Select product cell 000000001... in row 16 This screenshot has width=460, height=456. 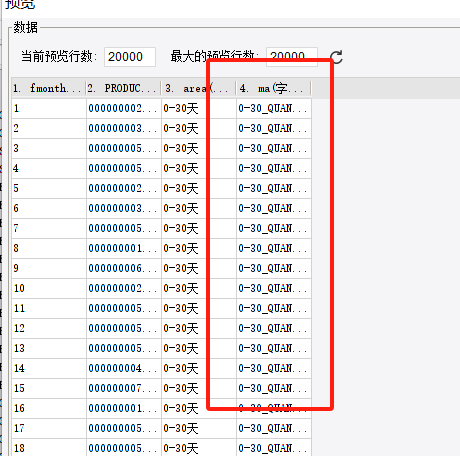pyautogui.click(x=124, y=408)
